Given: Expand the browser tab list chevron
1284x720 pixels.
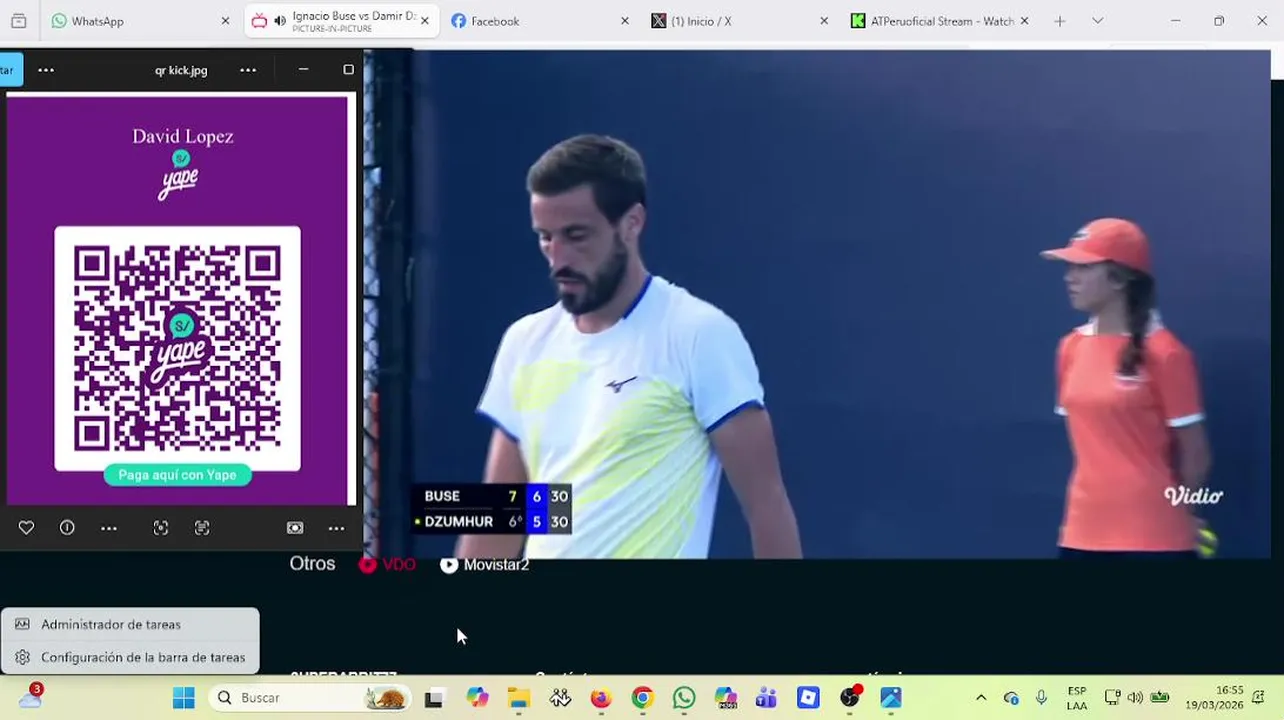Looking at the screenshot, I should [1097, 21].
